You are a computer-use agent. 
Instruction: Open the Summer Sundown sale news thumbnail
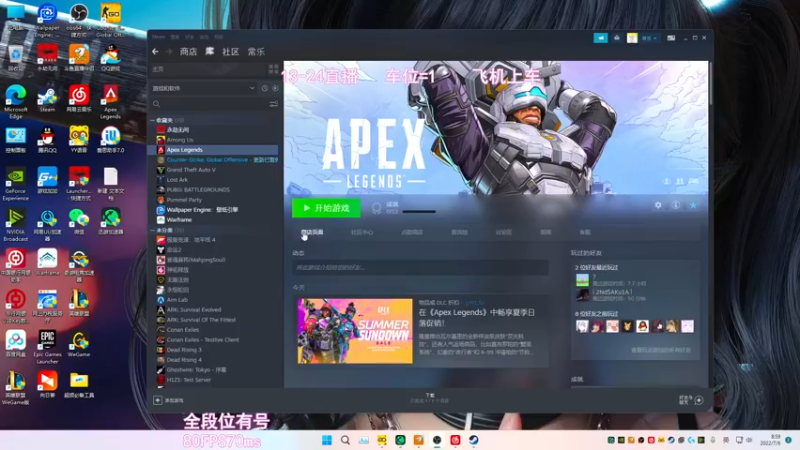[355, 331]
